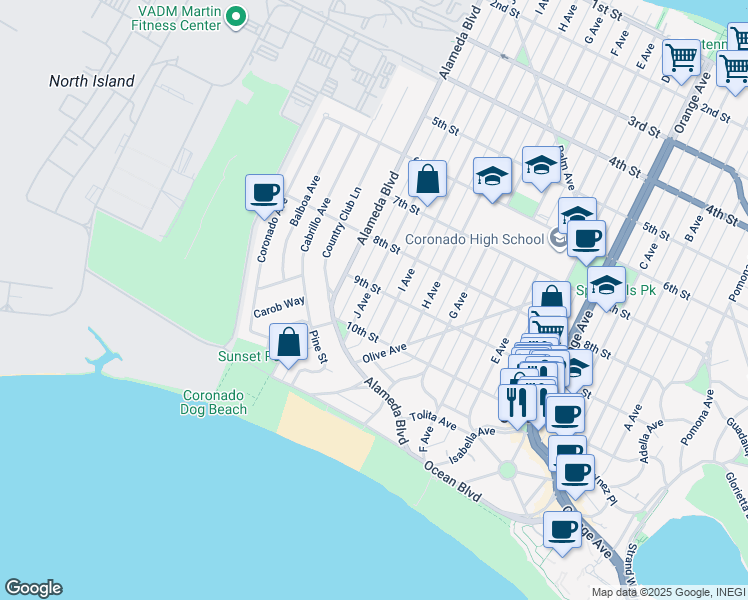Open the school marker over Spreckels Park

(x=606, y=286)
